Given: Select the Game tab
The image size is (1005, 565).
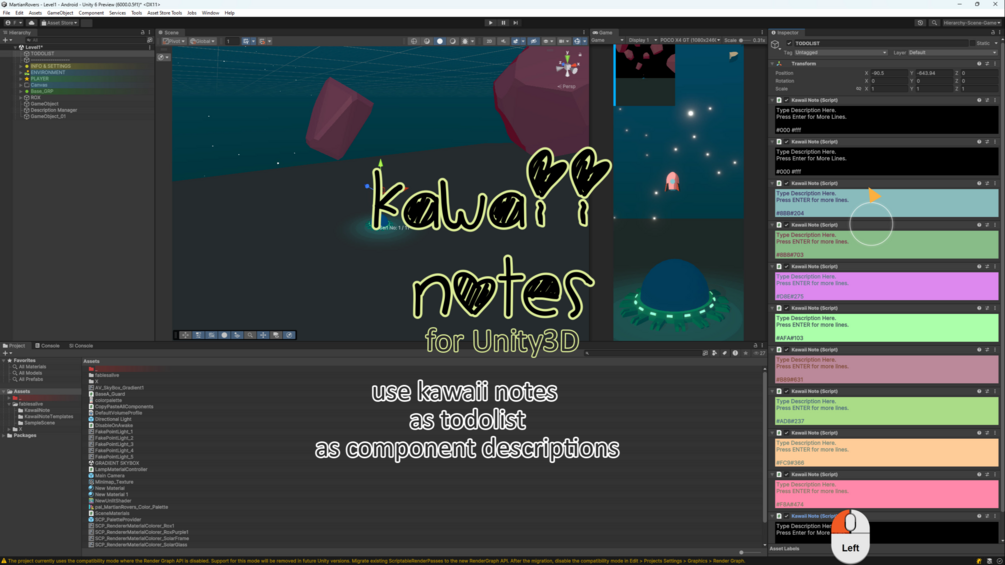Looking at the screenshot, I should pyautogui.click(x=602, y=32).
